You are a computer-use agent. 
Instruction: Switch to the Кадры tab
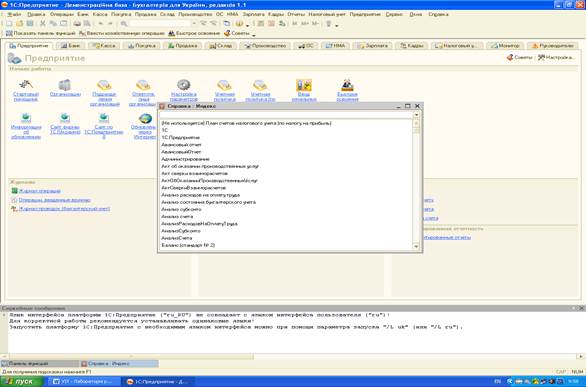[x=411, y=46]
